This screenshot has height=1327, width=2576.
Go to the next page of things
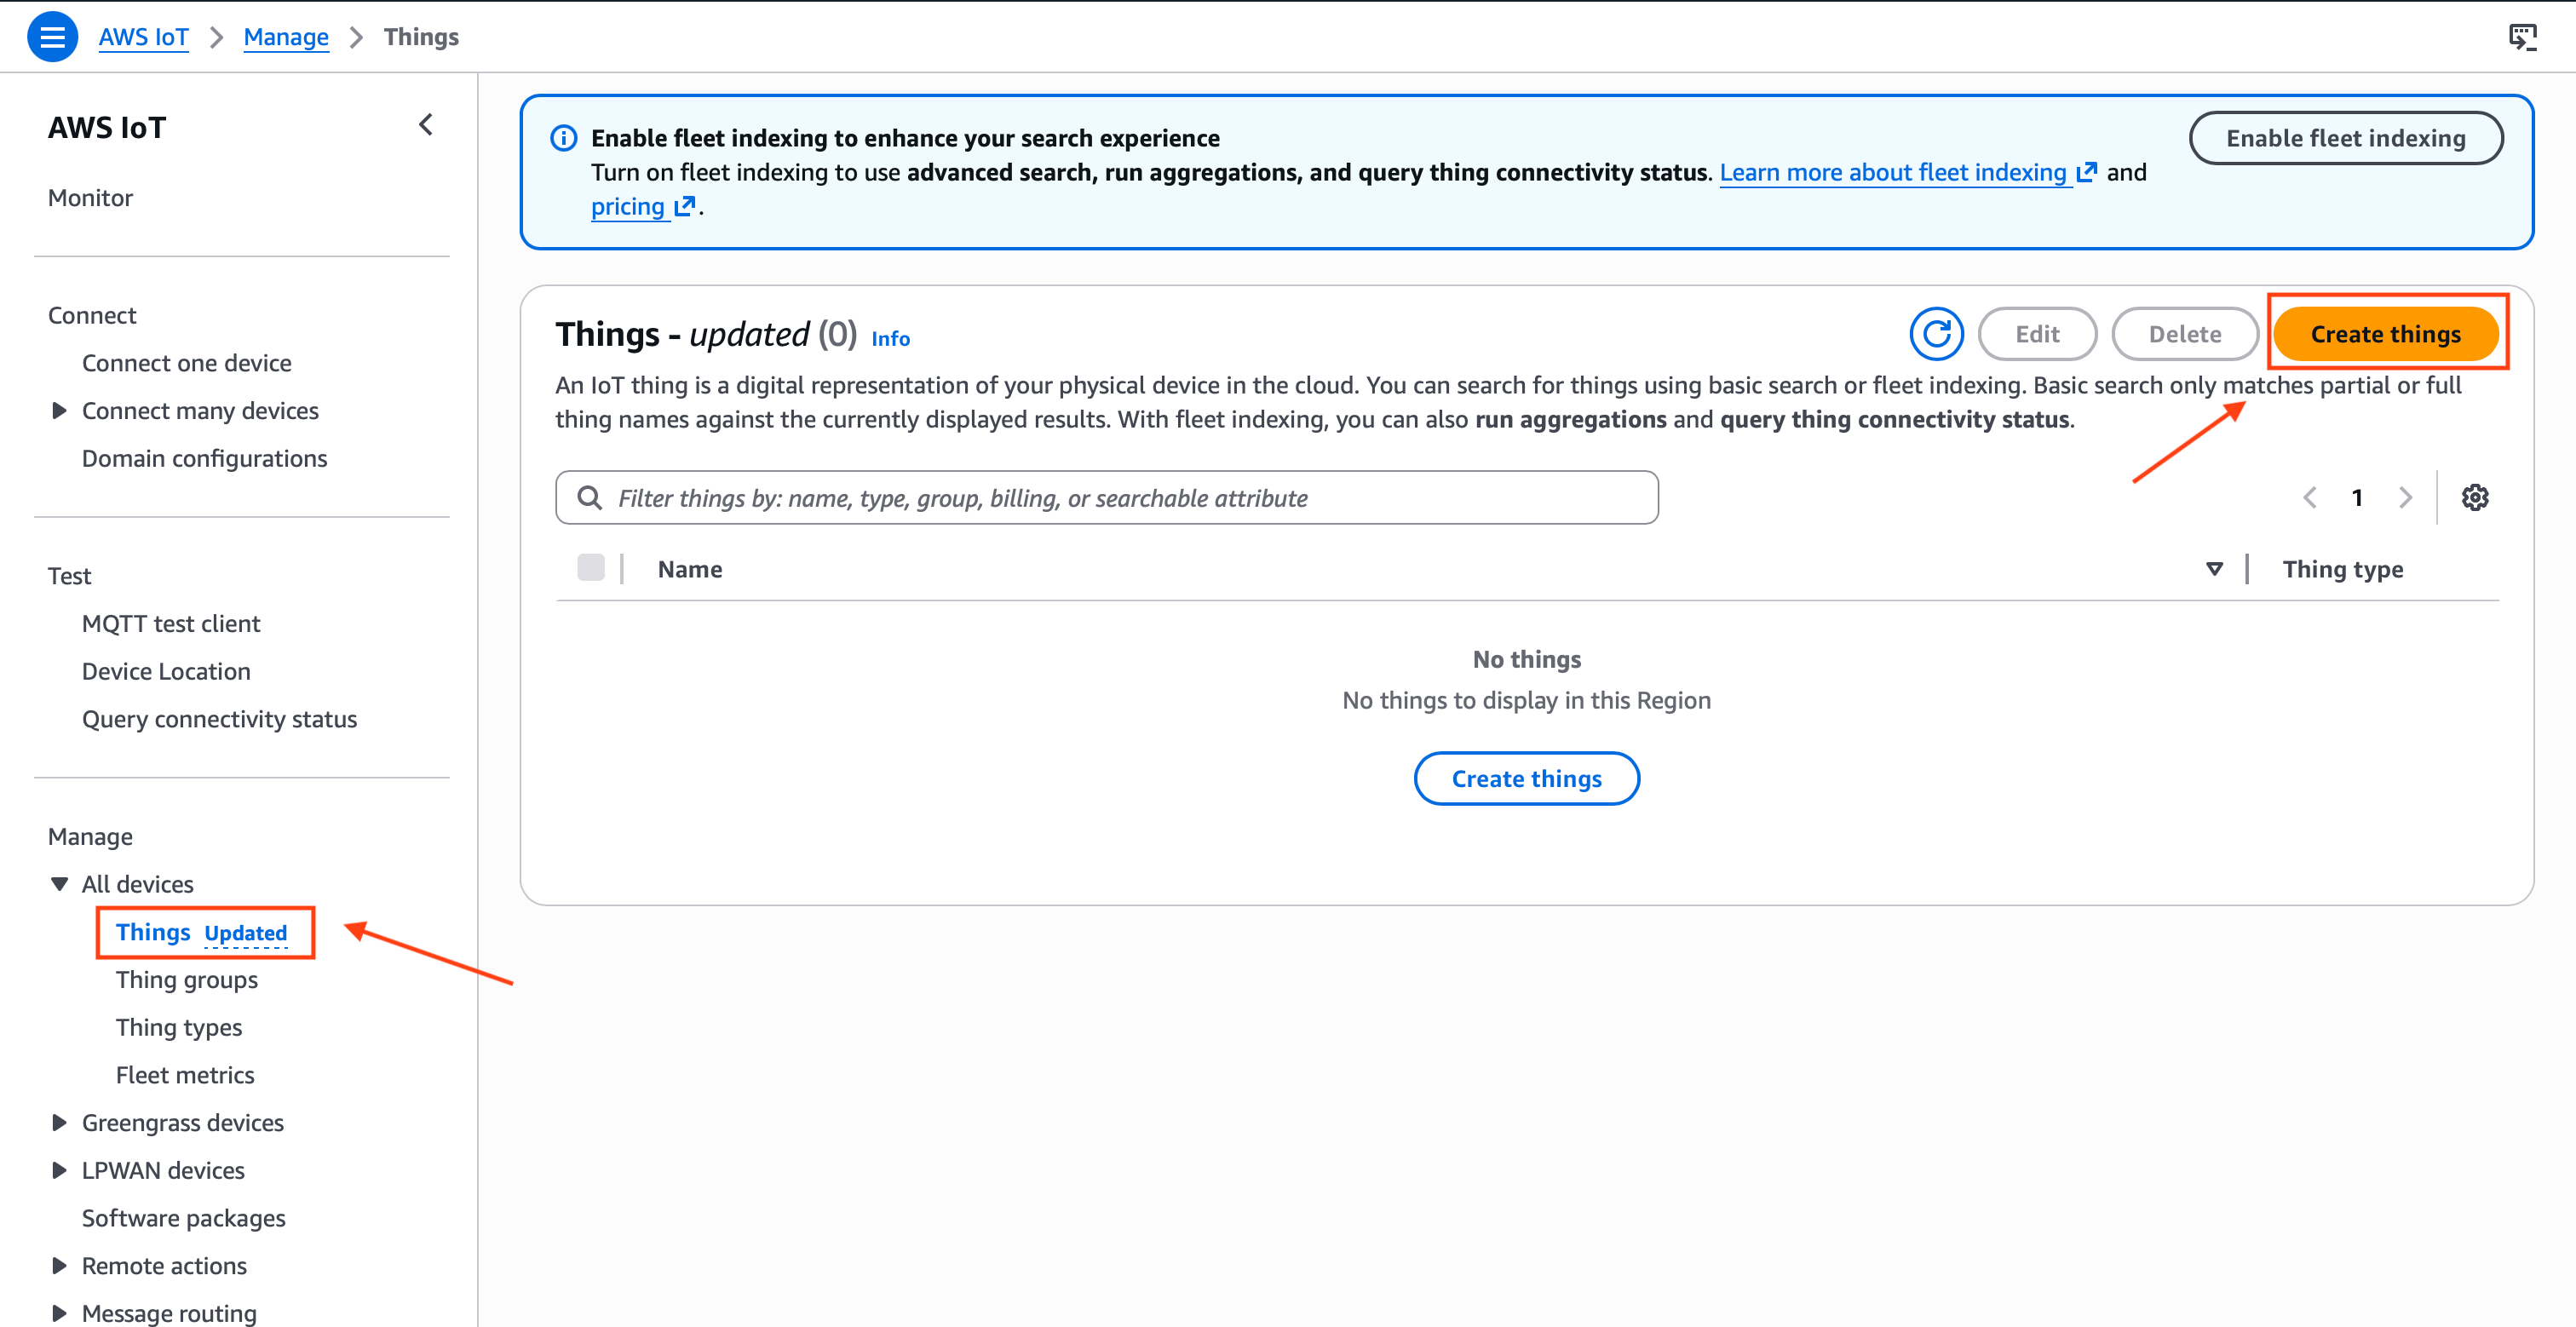click(x=2406, y=497)
